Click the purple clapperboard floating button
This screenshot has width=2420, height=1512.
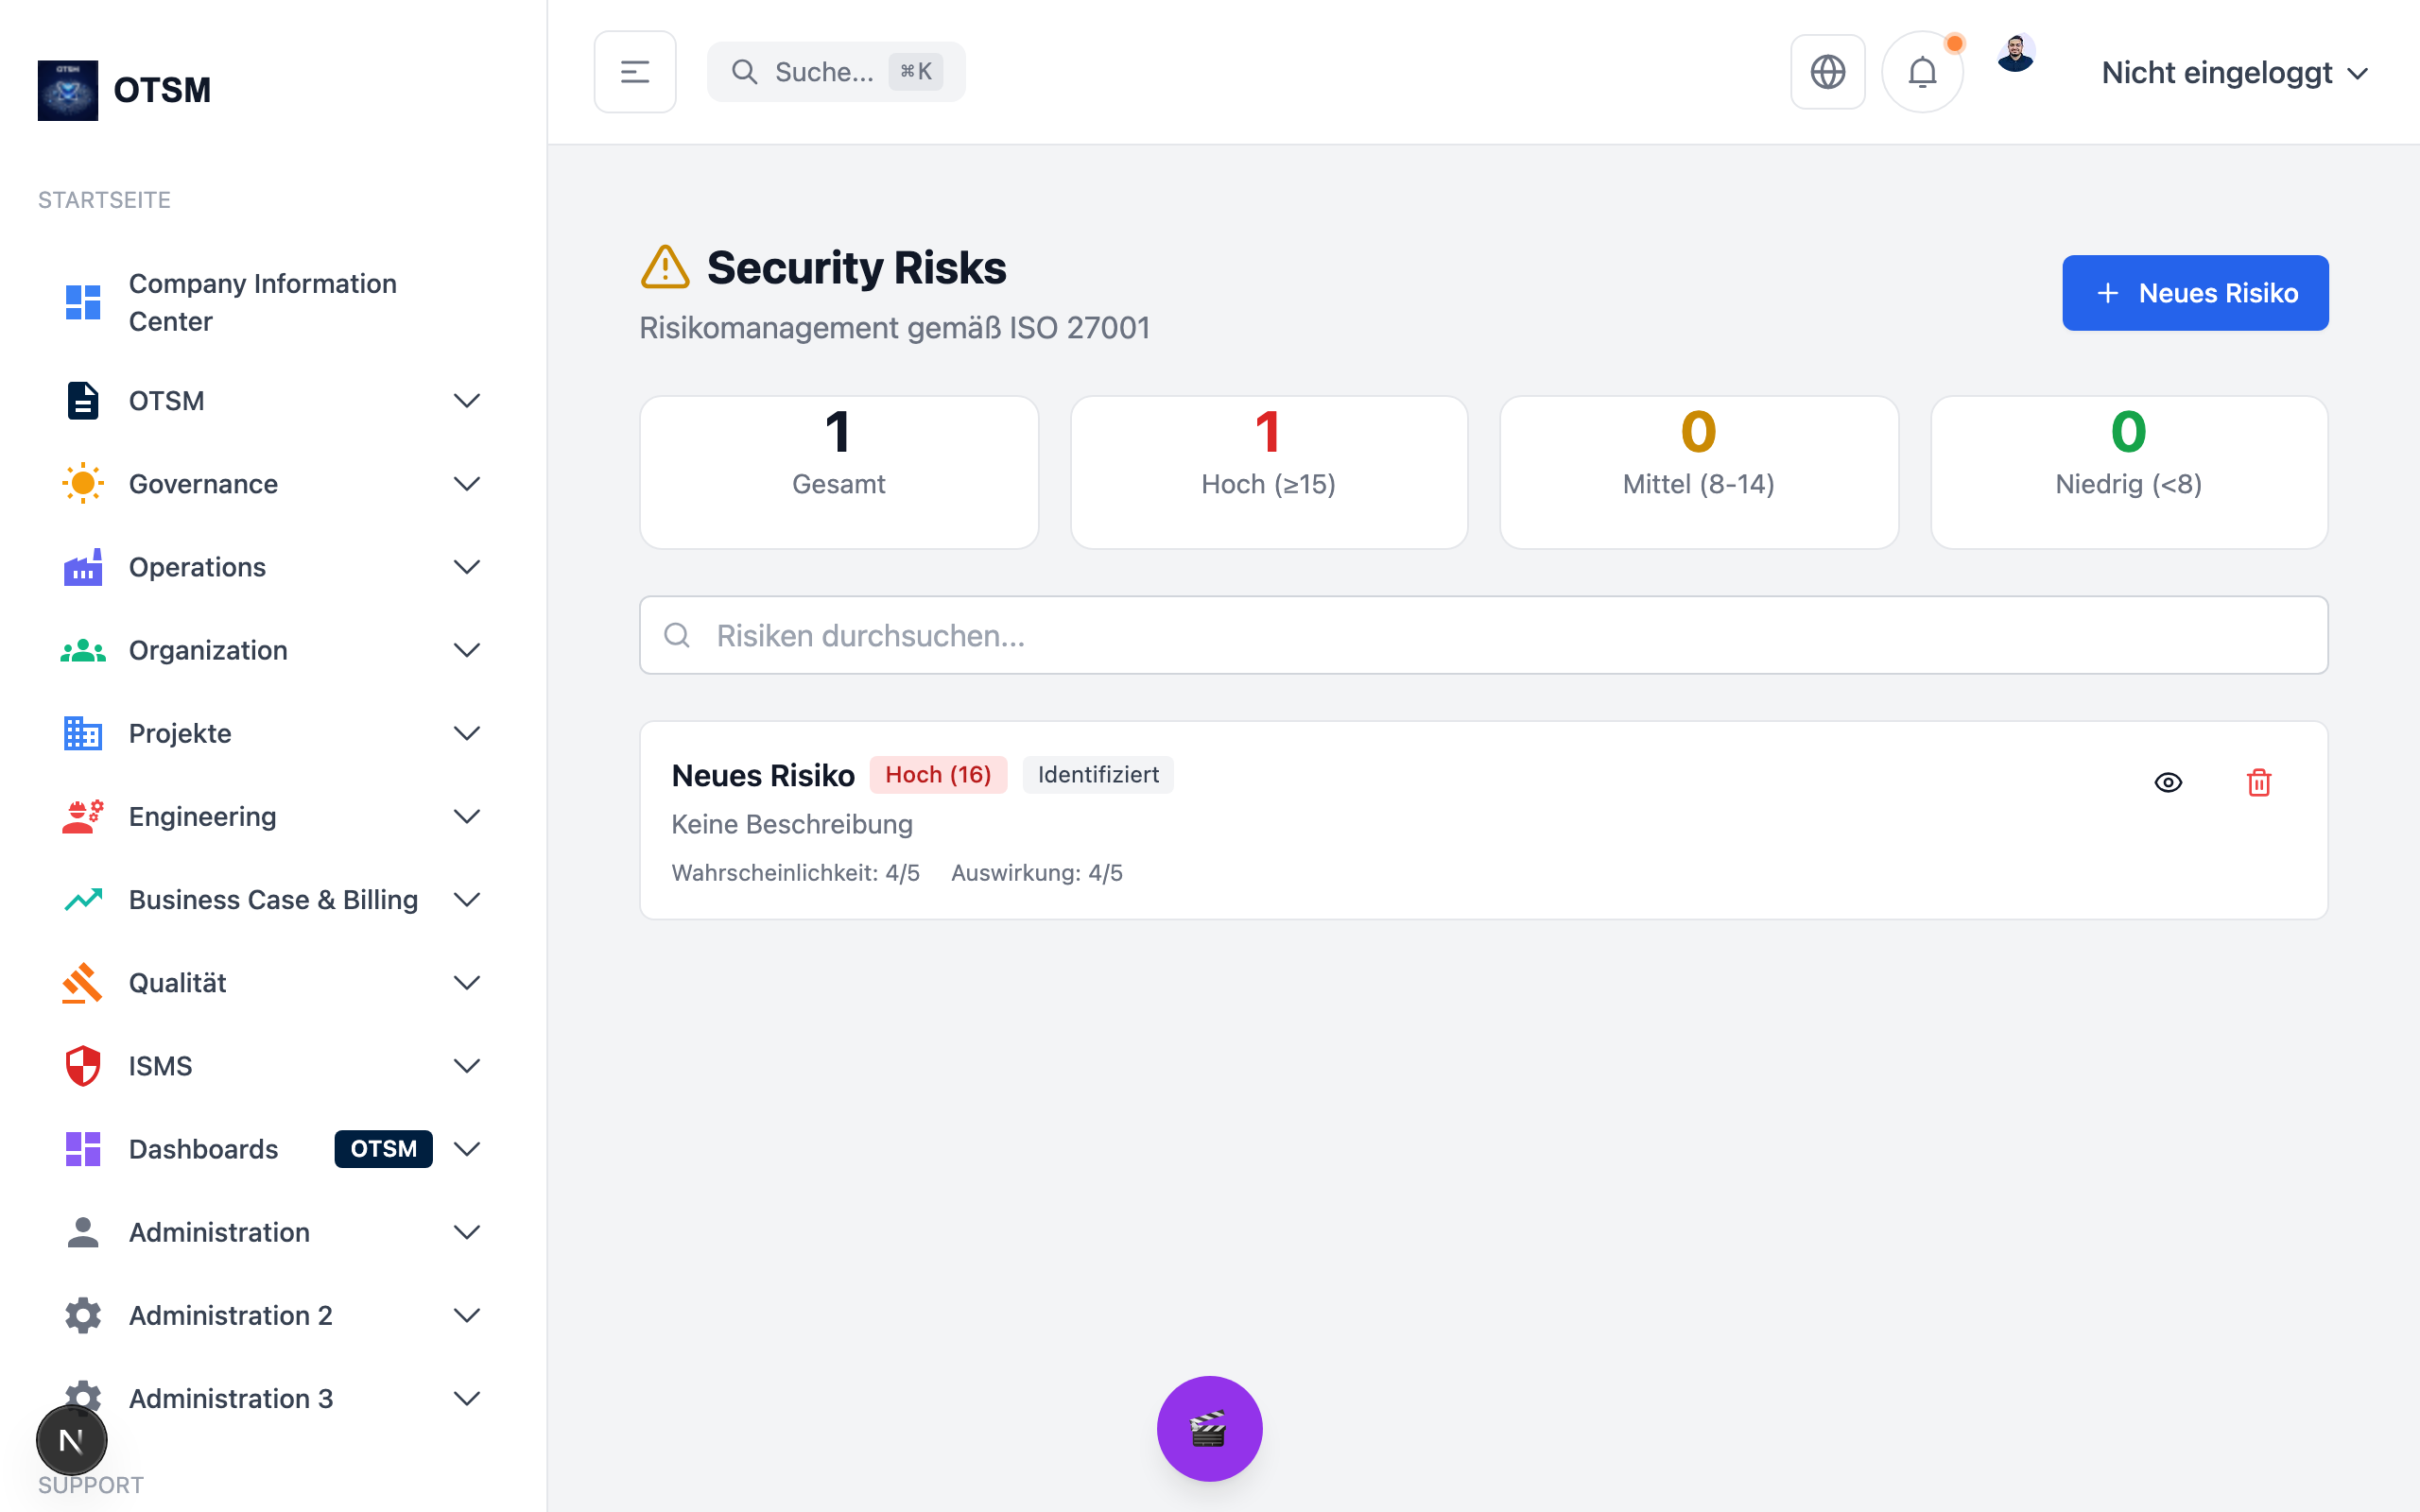click(1209, 1428)
